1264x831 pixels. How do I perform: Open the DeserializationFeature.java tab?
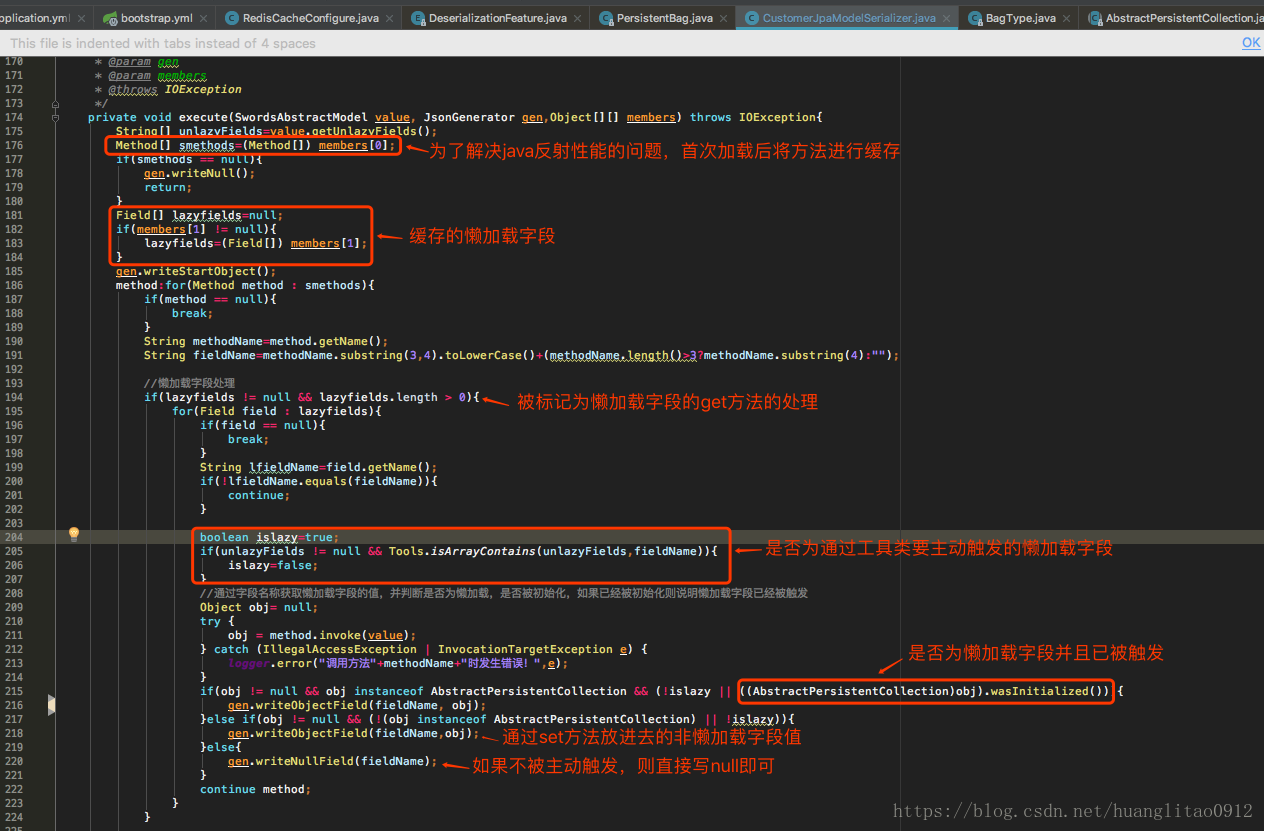point(496,18)
